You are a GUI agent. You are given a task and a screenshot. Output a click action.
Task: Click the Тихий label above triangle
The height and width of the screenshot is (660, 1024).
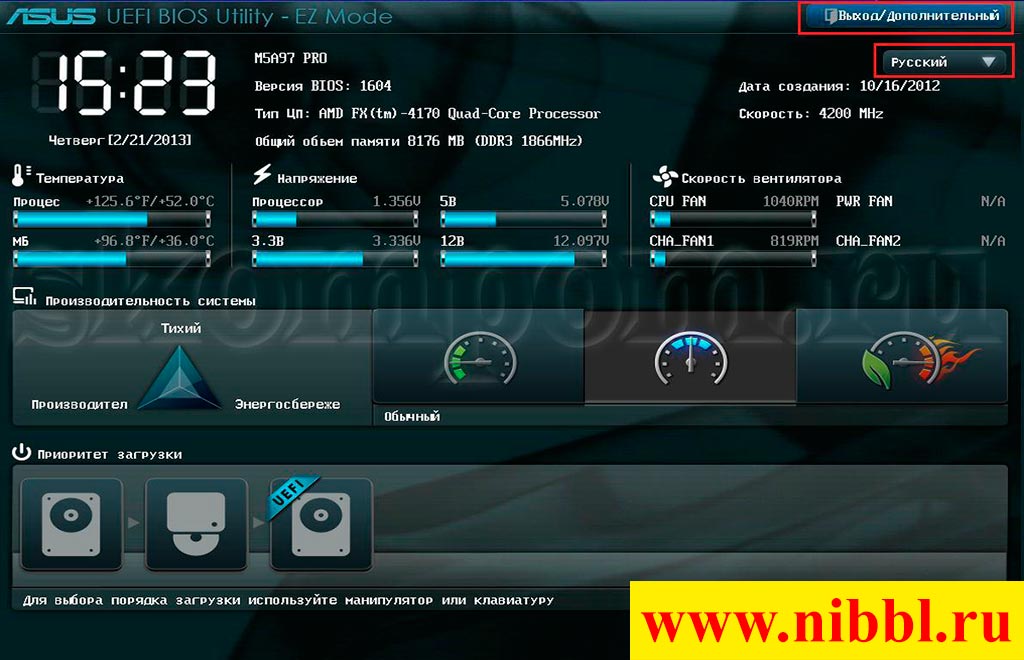(181, 328)
